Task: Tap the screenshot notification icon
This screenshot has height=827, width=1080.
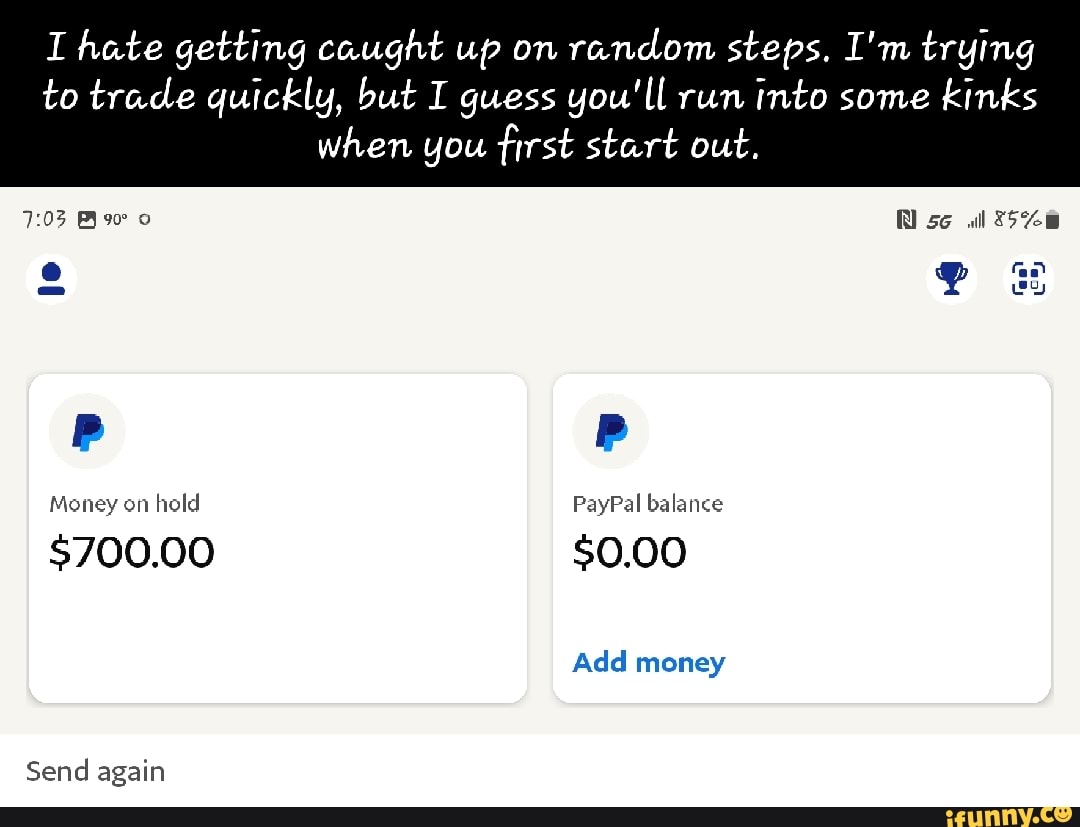Action: (x=89, y=219)
